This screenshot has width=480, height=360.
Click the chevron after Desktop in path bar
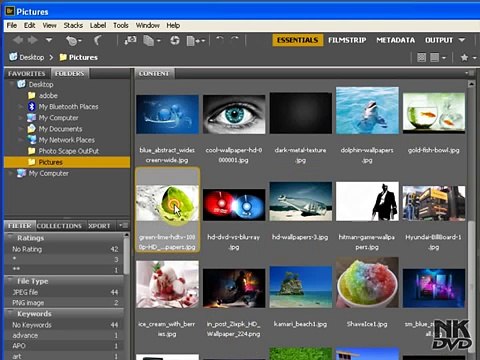click(x=51, y=58)
